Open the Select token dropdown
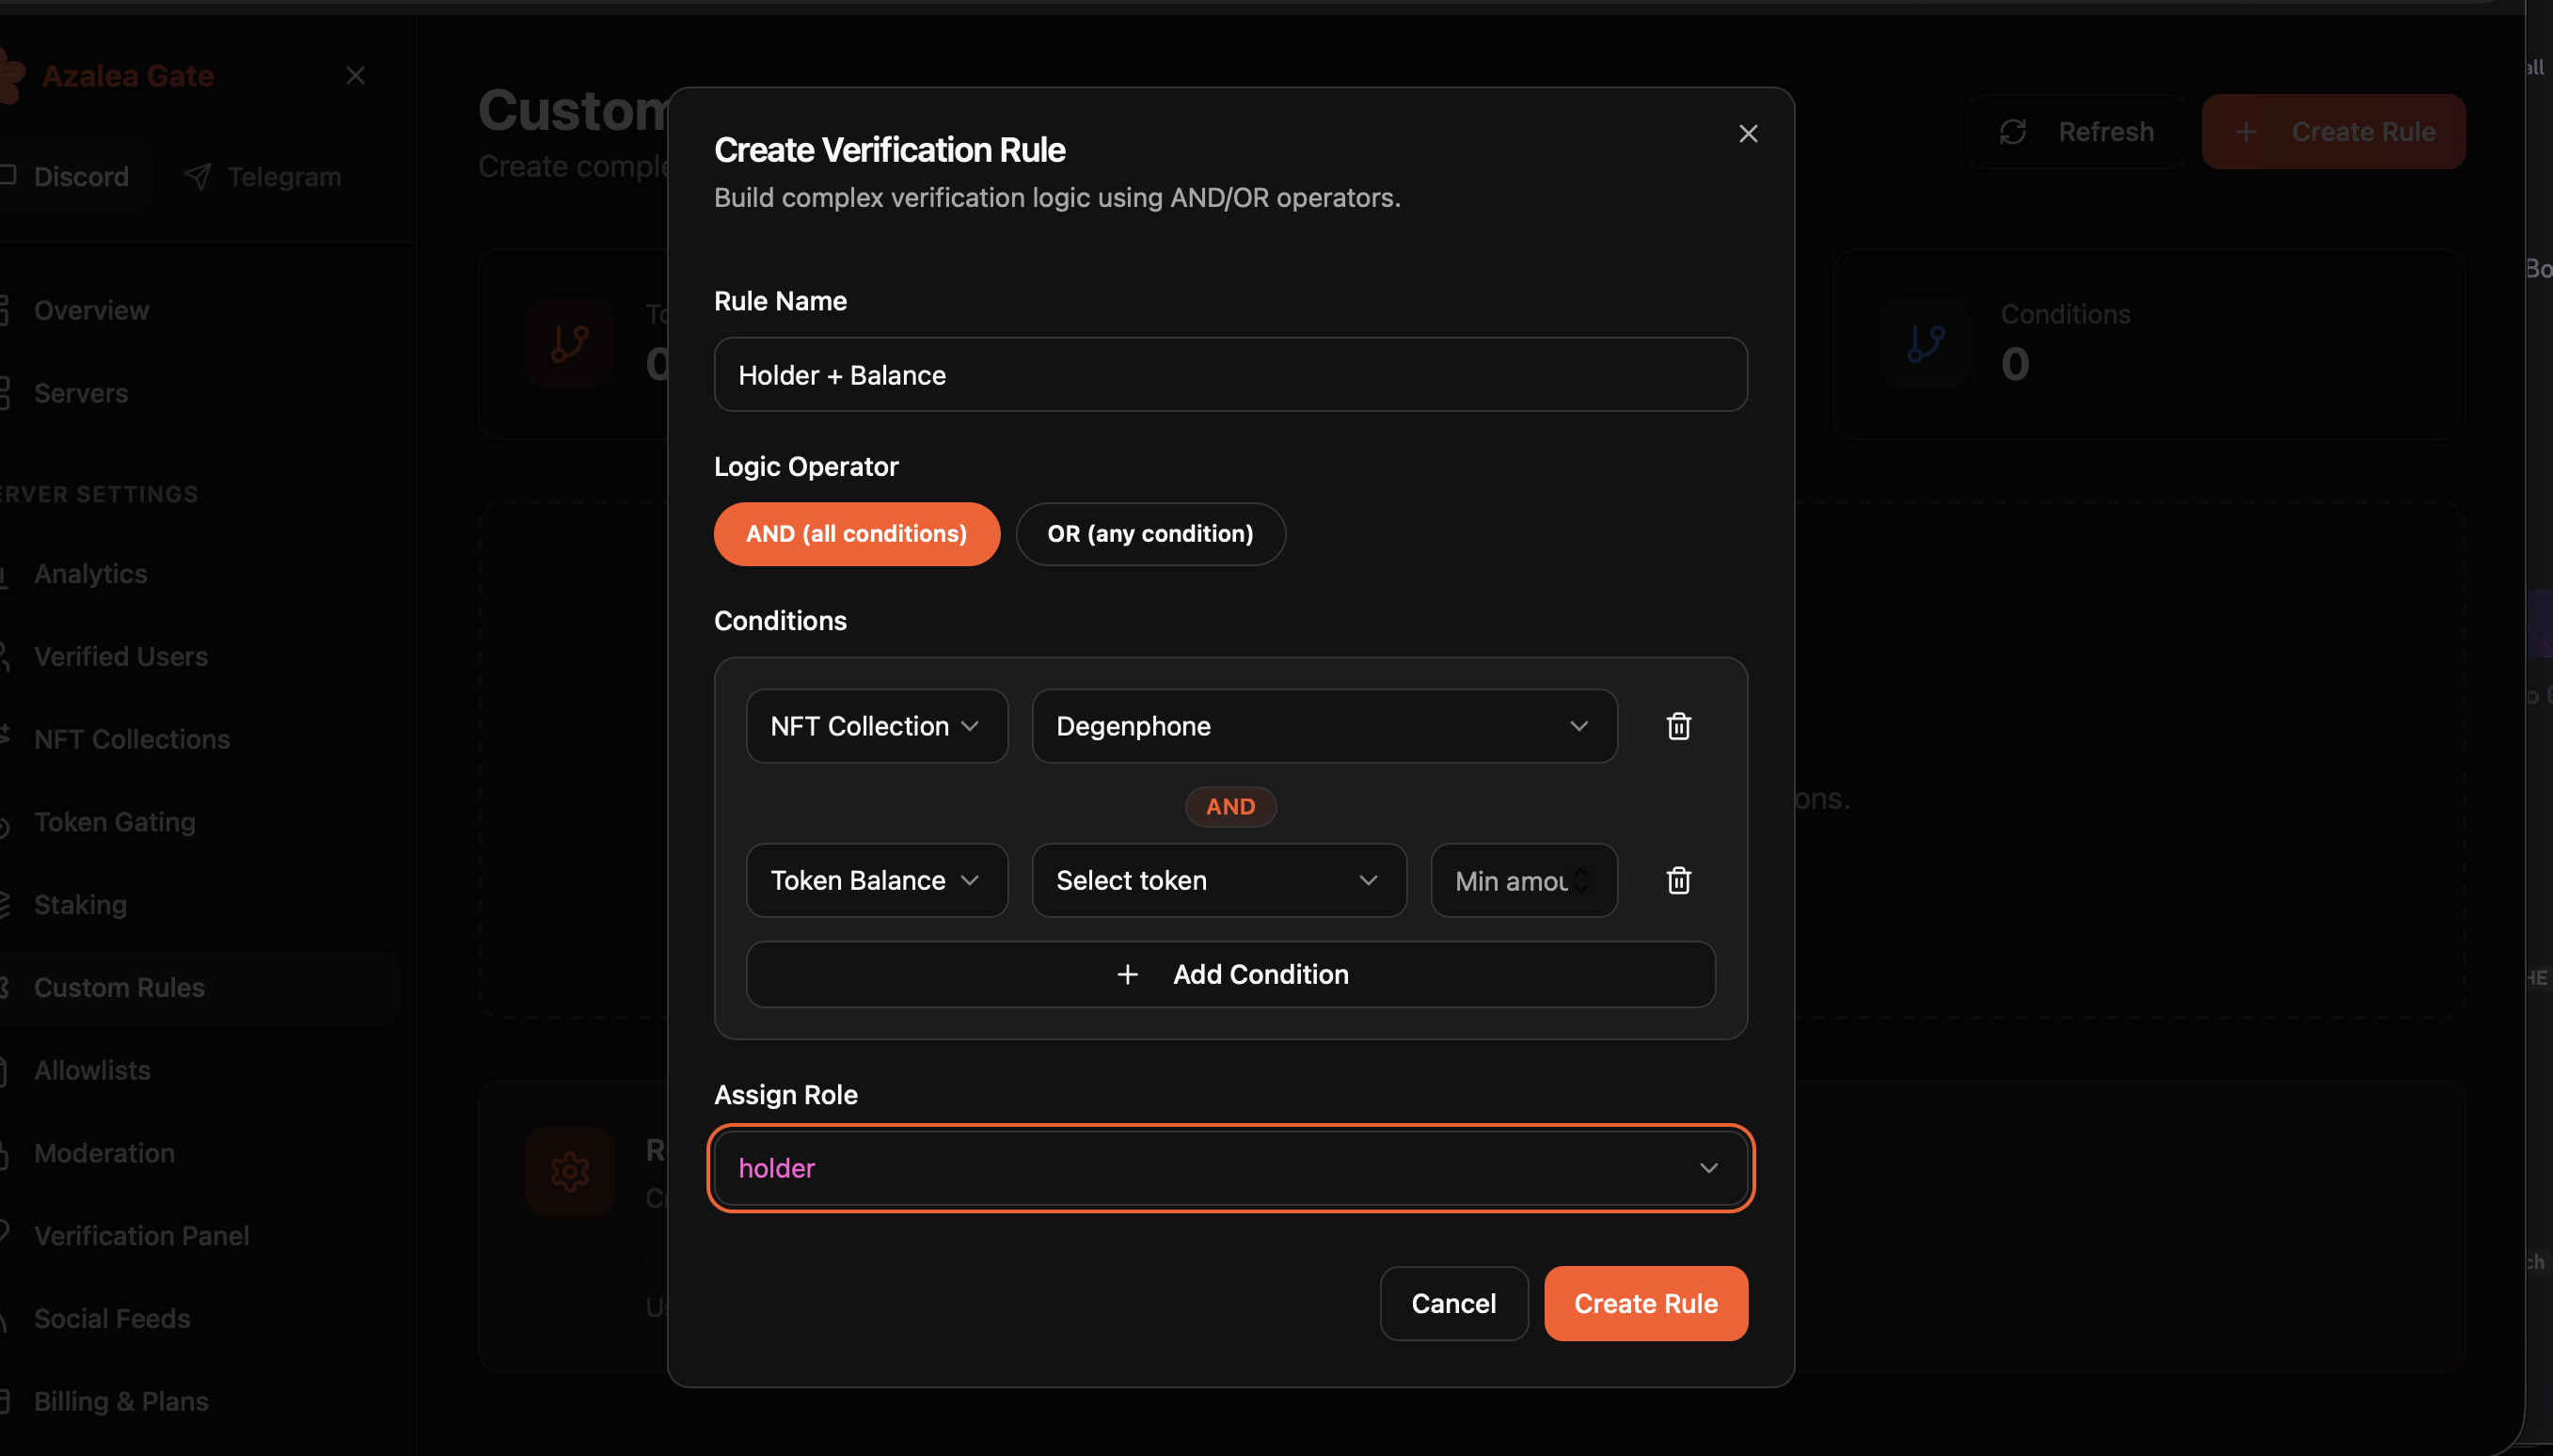2553x1456 pixels. pyautogui.click(x=1217, y=880)
